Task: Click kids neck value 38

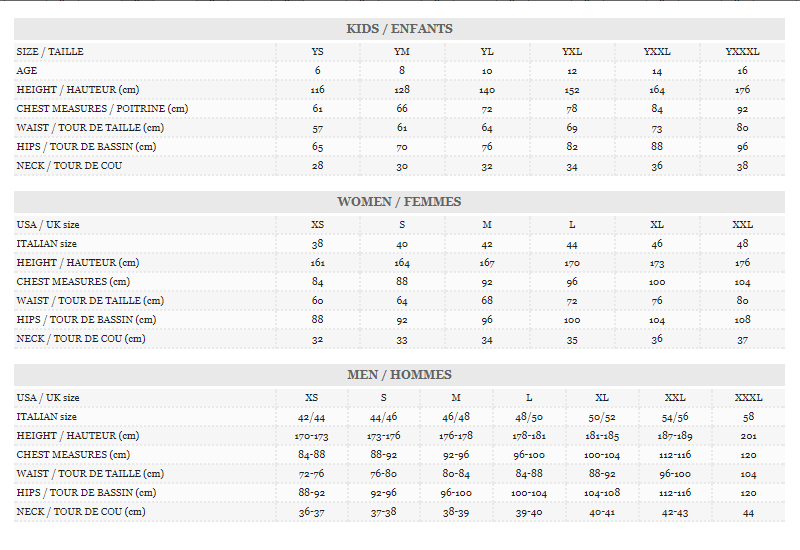Action: (x=742, y=166)
